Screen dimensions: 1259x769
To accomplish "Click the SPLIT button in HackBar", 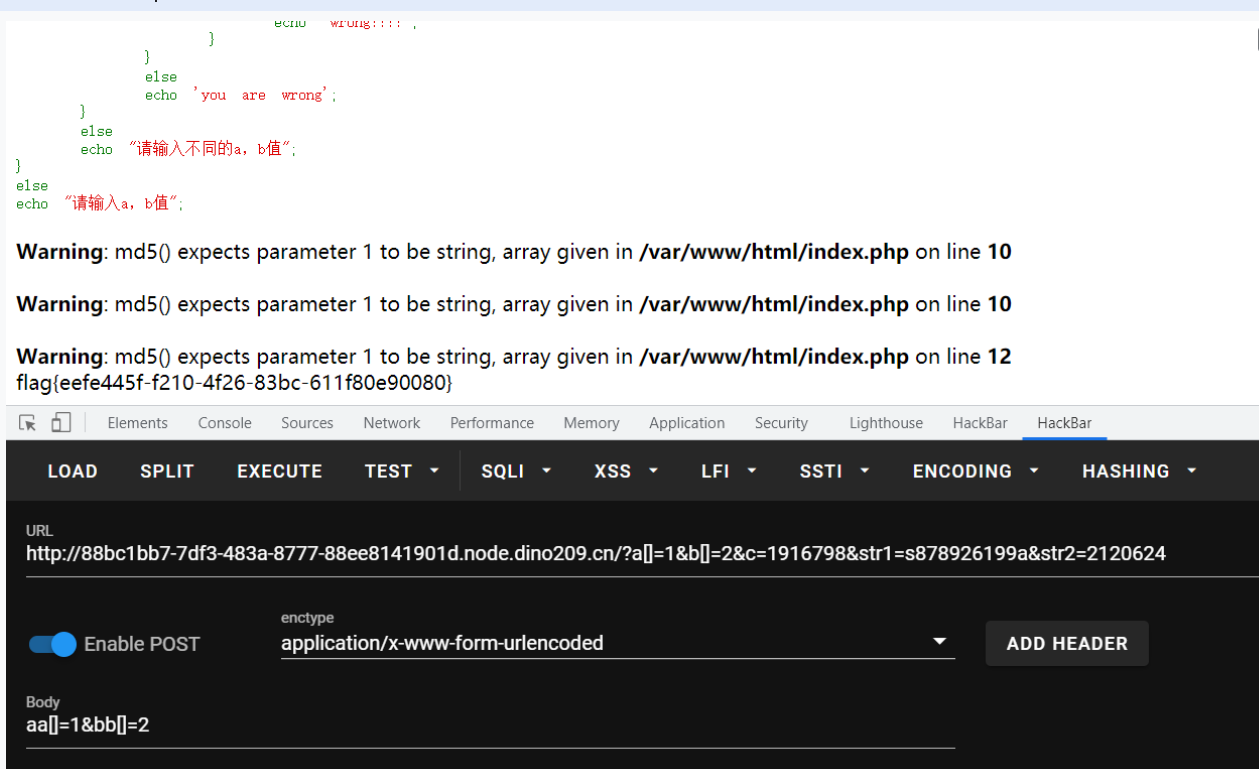I will [x=167, y=471].
